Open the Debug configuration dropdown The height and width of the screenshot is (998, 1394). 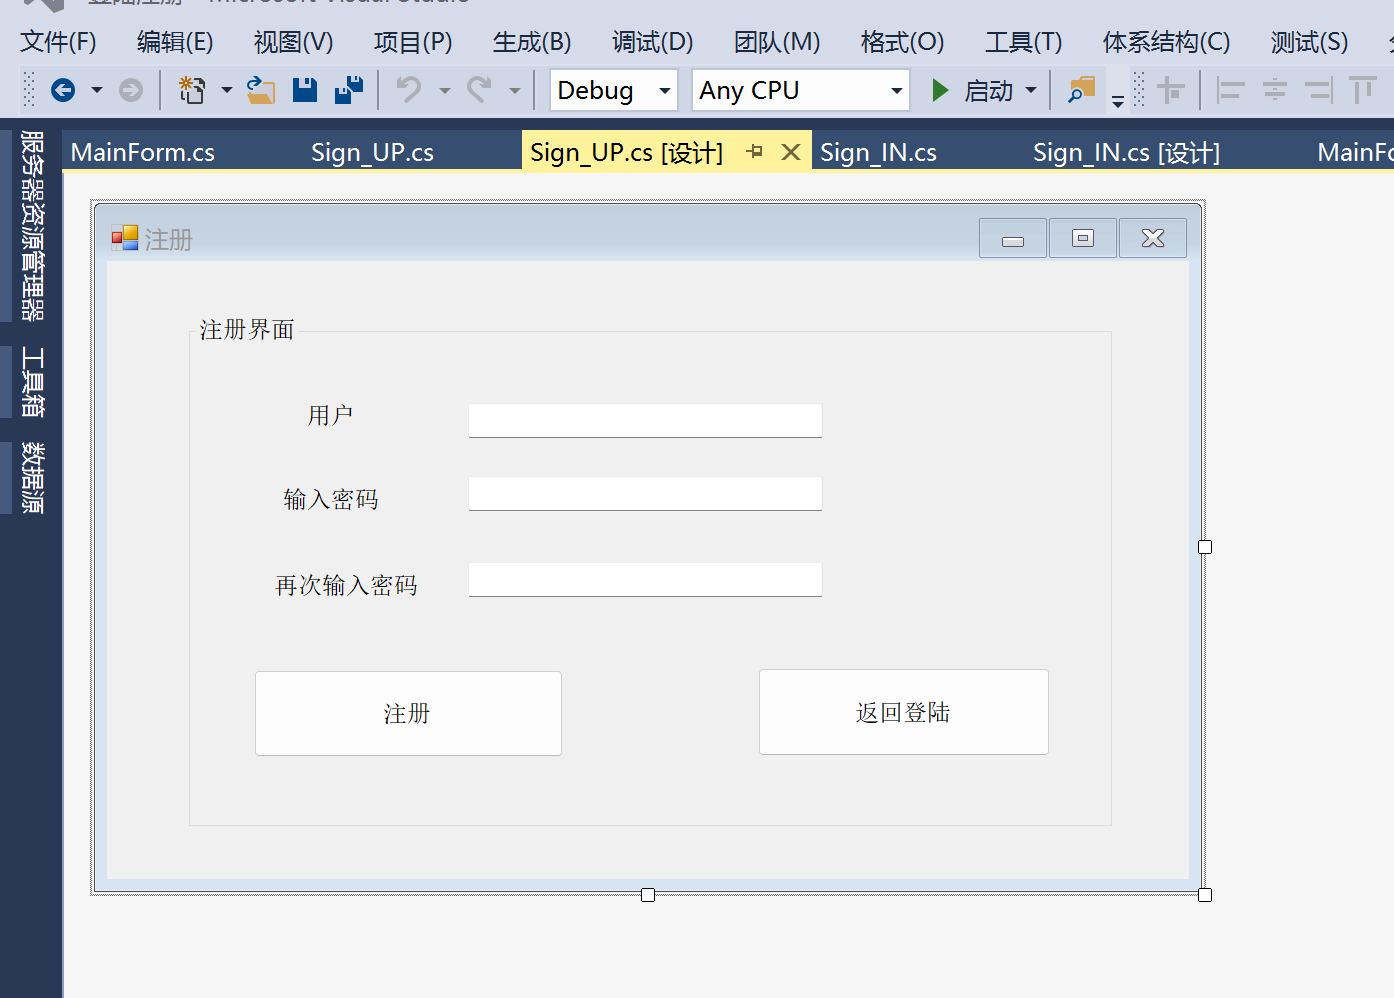click(614, 90)
